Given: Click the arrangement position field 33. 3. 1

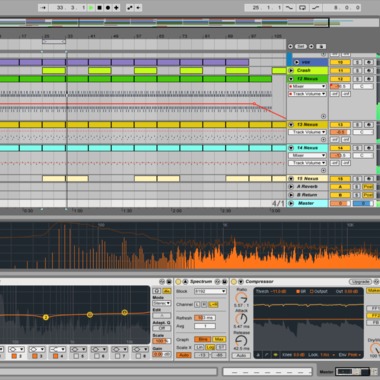Looking at the screenshot, I should point(68,7).
